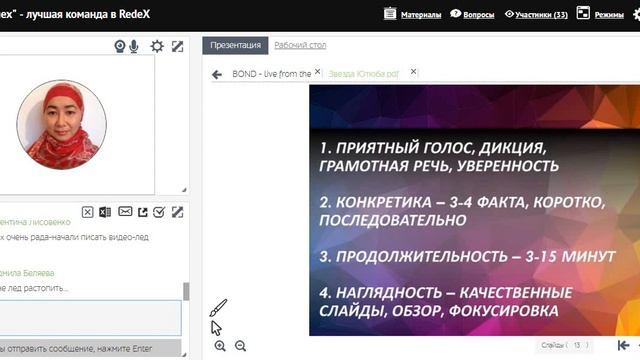Click the Вопросы speech bubble icon
Image resolution: width=640 pixels, height=360 pixels.
tap(456, 14)
